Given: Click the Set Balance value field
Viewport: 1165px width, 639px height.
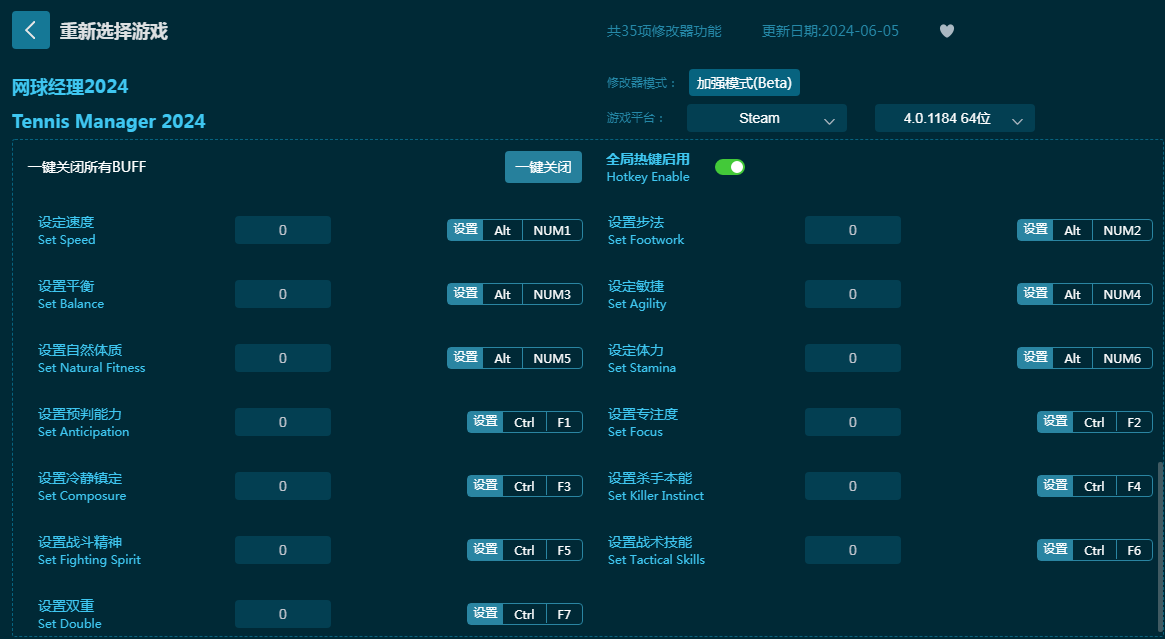Looking at the screenshot, I should 283,294.
